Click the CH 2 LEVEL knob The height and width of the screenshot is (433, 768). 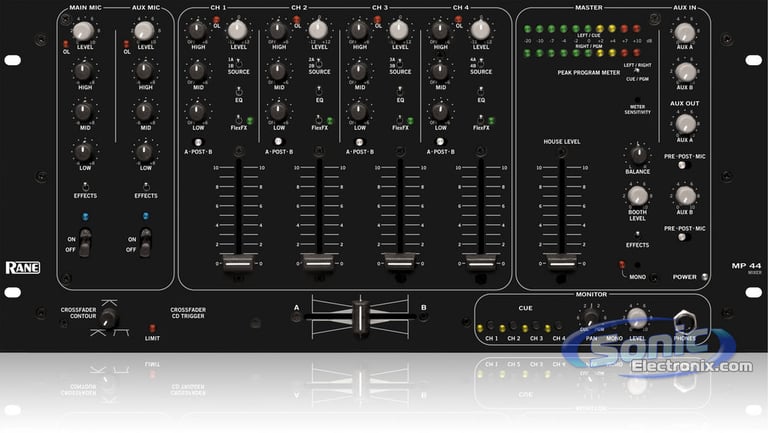tap(318, 30)
